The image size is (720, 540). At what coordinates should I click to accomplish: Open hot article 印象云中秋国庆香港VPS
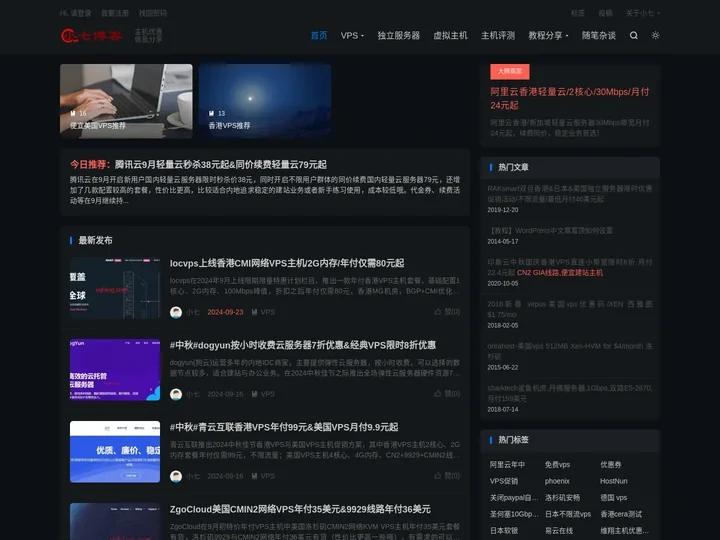(570, 267)
